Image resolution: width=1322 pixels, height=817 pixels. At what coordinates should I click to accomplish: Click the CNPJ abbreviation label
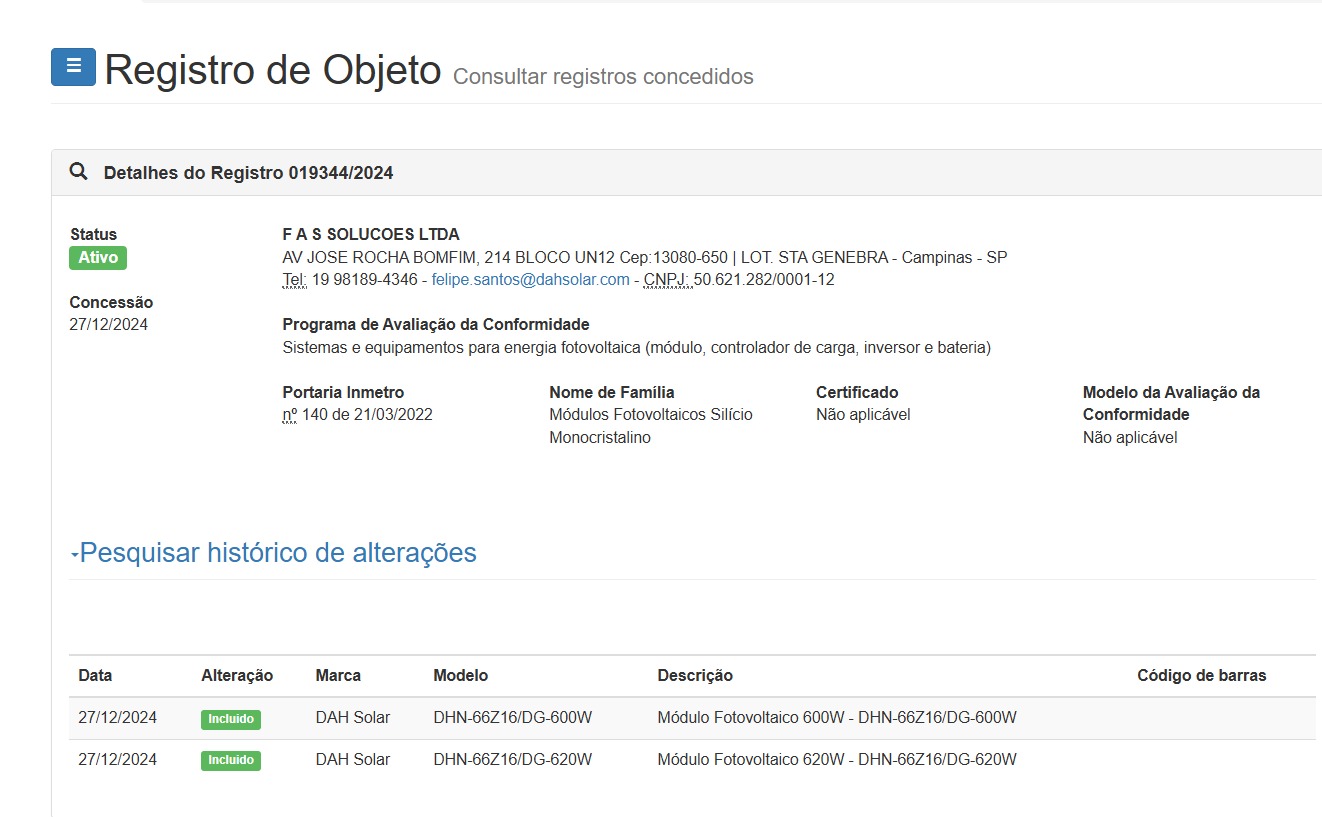pos(666,280)
